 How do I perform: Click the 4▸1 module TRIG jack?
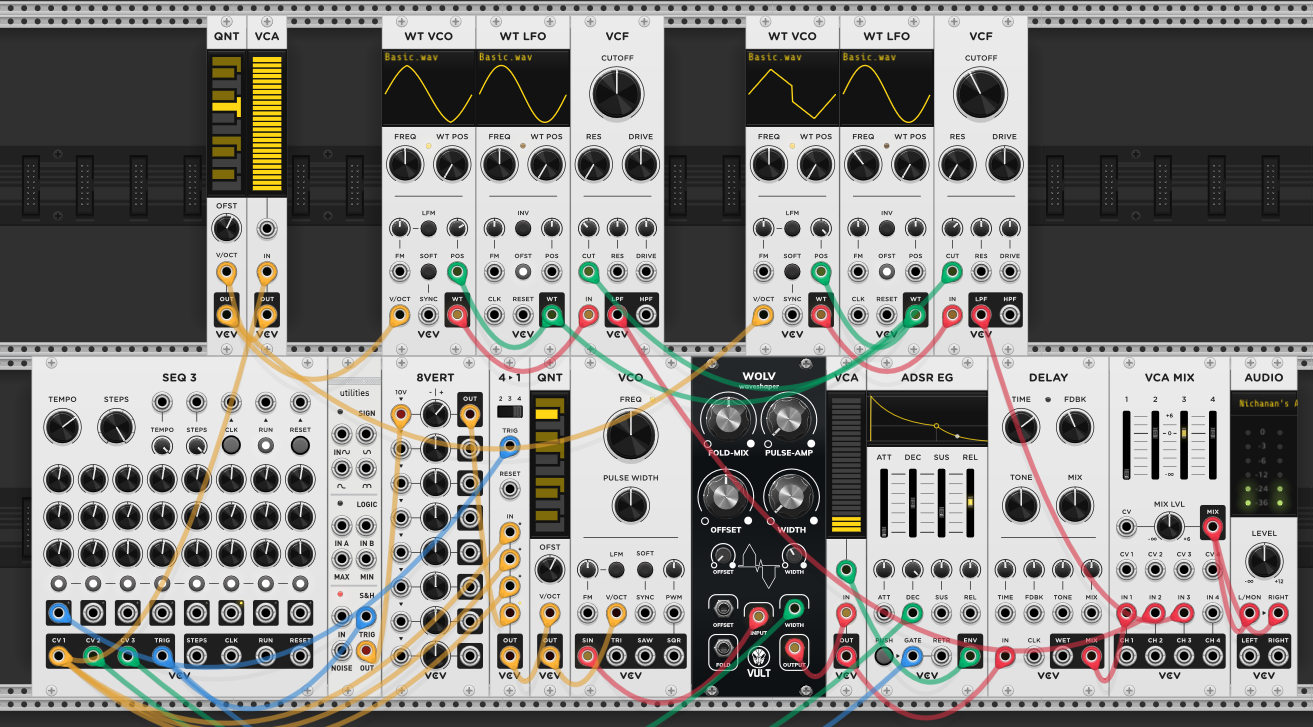click(510, 445)
